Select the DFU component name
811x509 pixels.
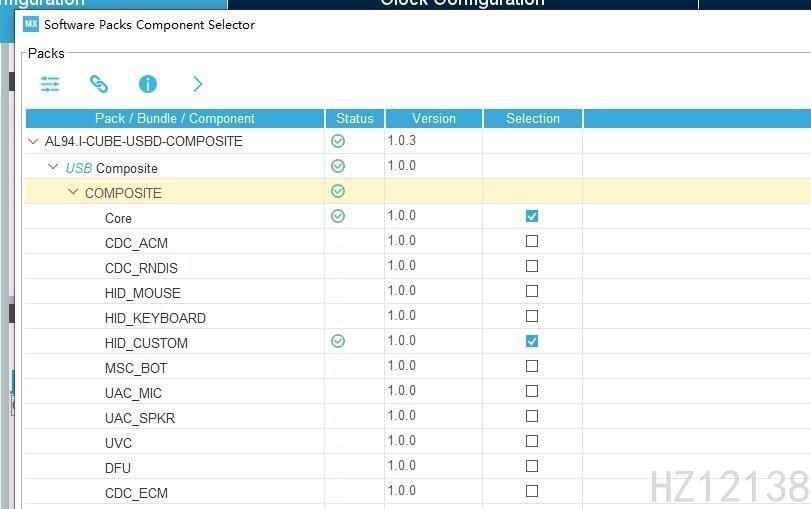[x=118, y=468]
